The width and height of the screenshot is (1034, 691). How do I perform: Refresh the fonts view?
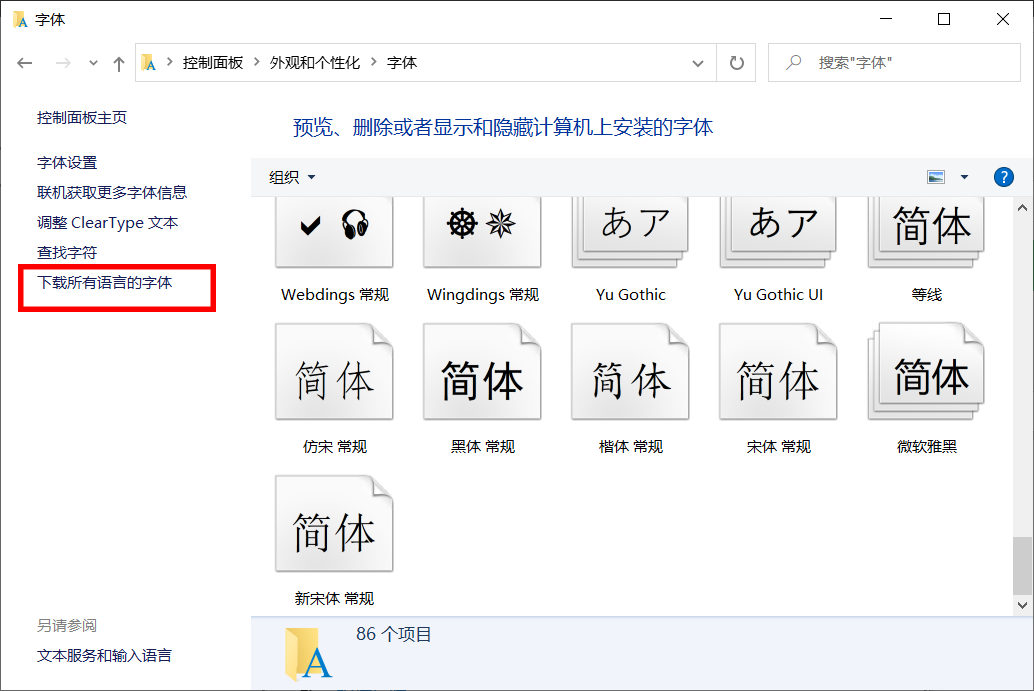(737, 62)
